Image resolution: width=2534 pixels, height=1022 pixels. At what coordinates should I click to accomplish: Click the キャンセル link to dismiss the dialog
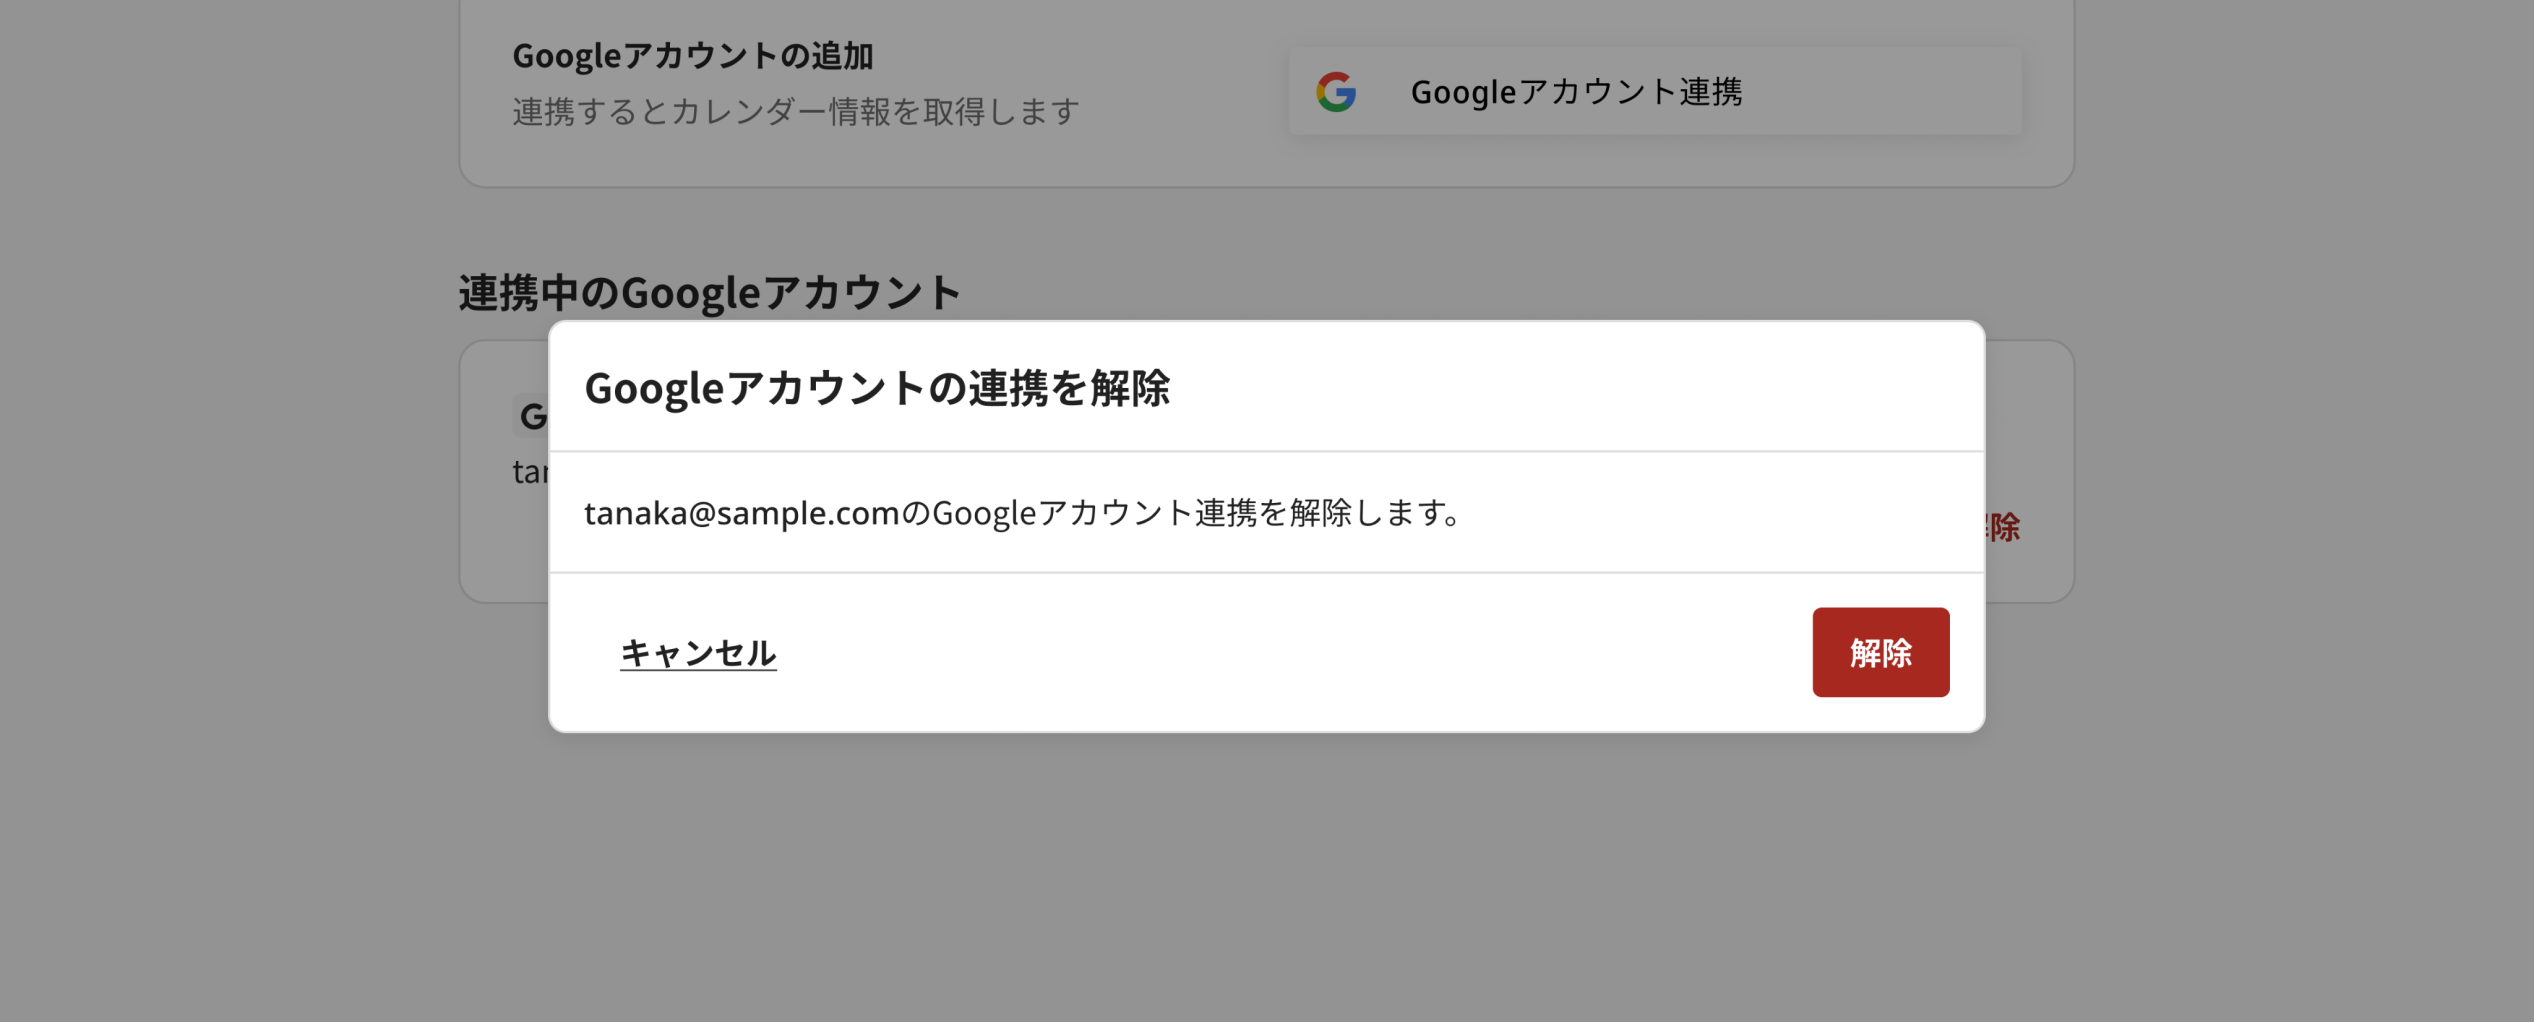(x=698, y=652)
